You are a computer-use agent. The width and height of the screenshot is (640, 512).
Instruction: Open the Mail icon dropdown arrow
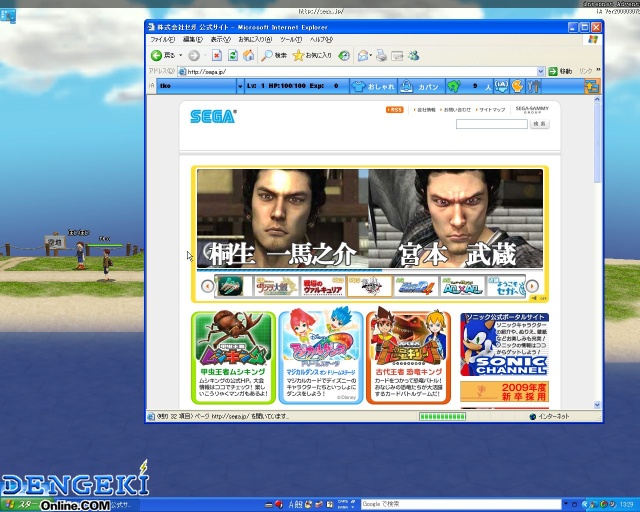[371, 56]
